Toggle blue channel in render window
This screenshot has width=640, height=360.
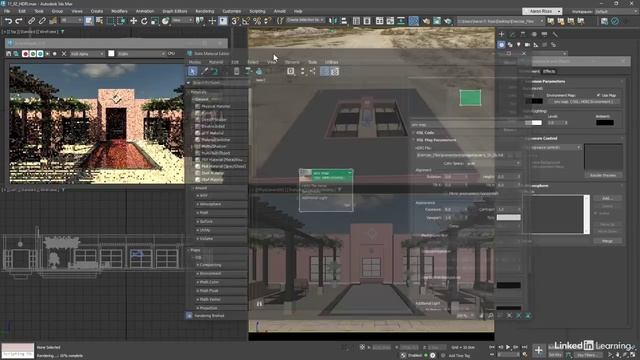pyautogui.click(x=40, y=54)
